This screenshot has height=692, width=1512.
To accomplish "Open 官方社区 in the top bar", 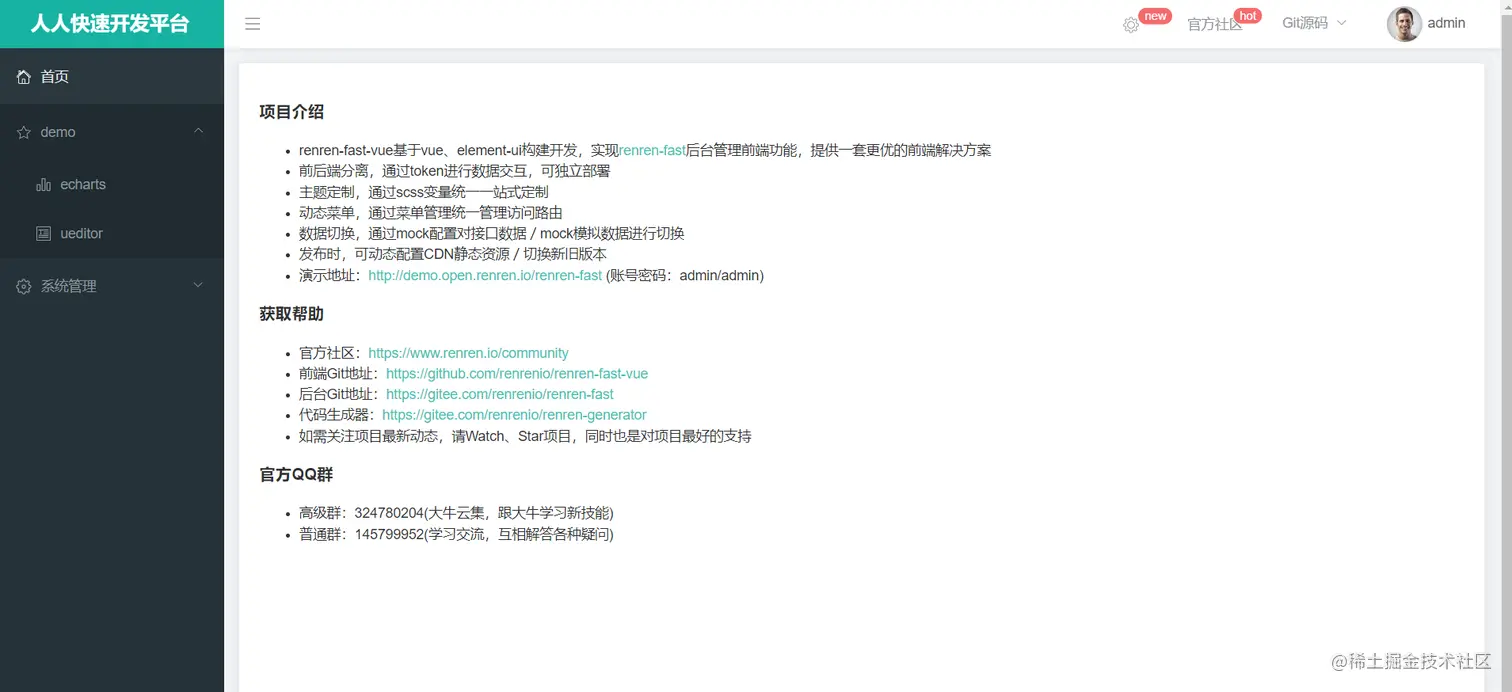I will pyautogui.click(x=1213, y=23).
